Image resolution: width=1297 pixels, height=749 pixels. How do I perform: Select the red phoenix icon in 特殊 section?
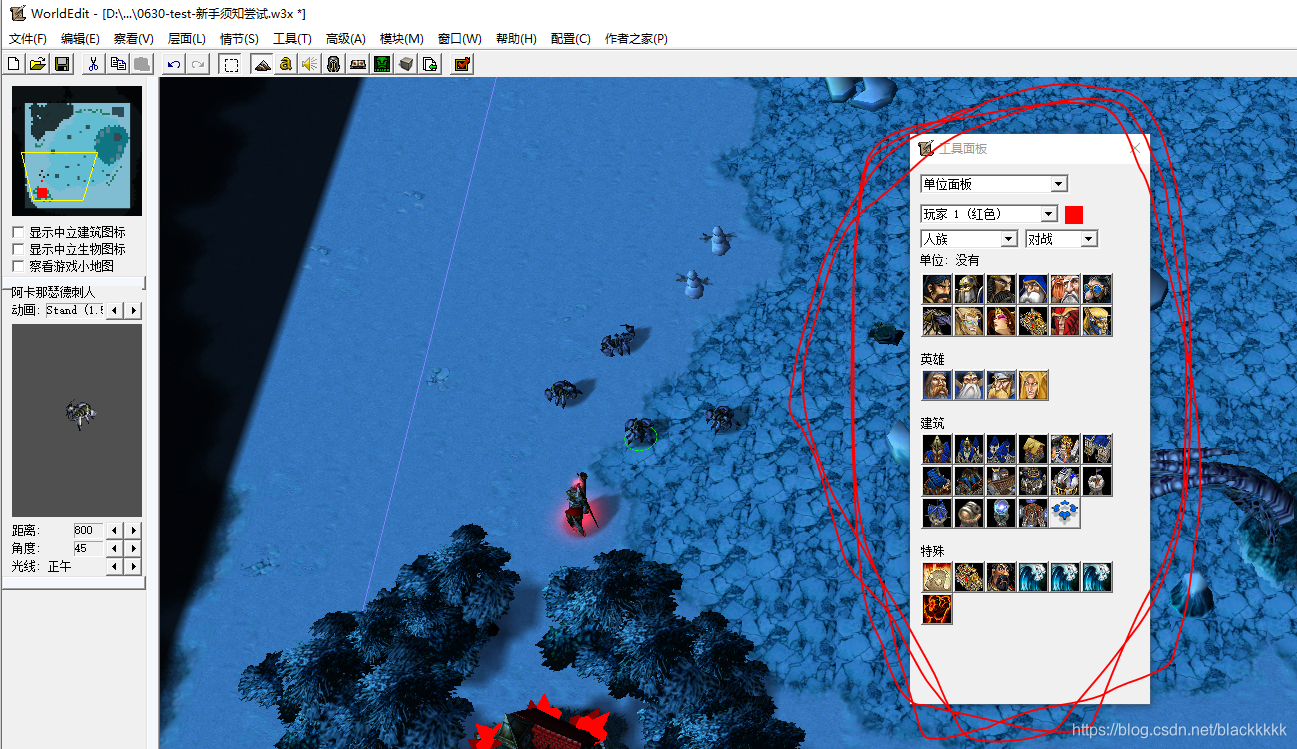[x=937, y=609]
